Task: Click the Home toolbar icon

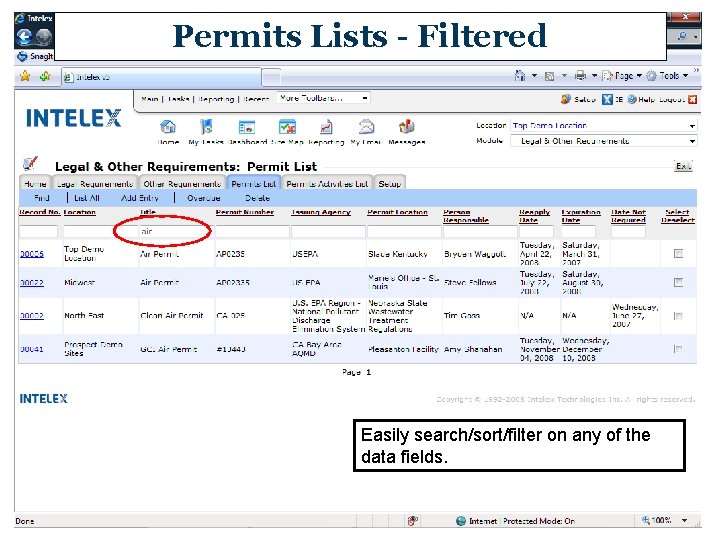Action: 168,126
